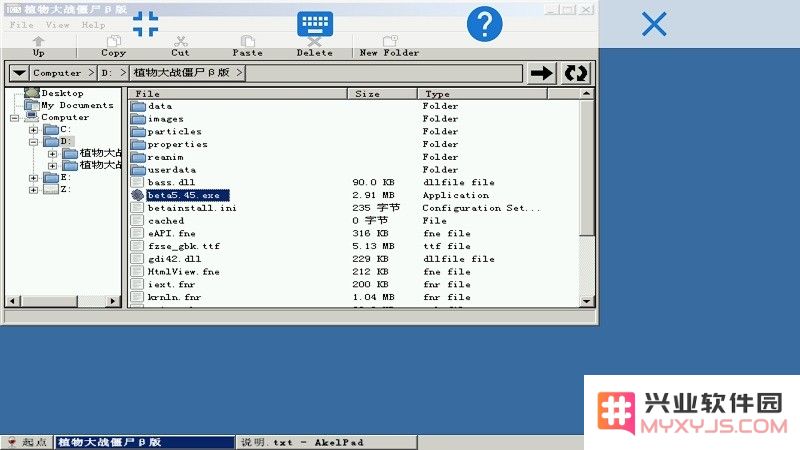
Task: Expand the Z: drive node
Action: (x=33, y=190)
